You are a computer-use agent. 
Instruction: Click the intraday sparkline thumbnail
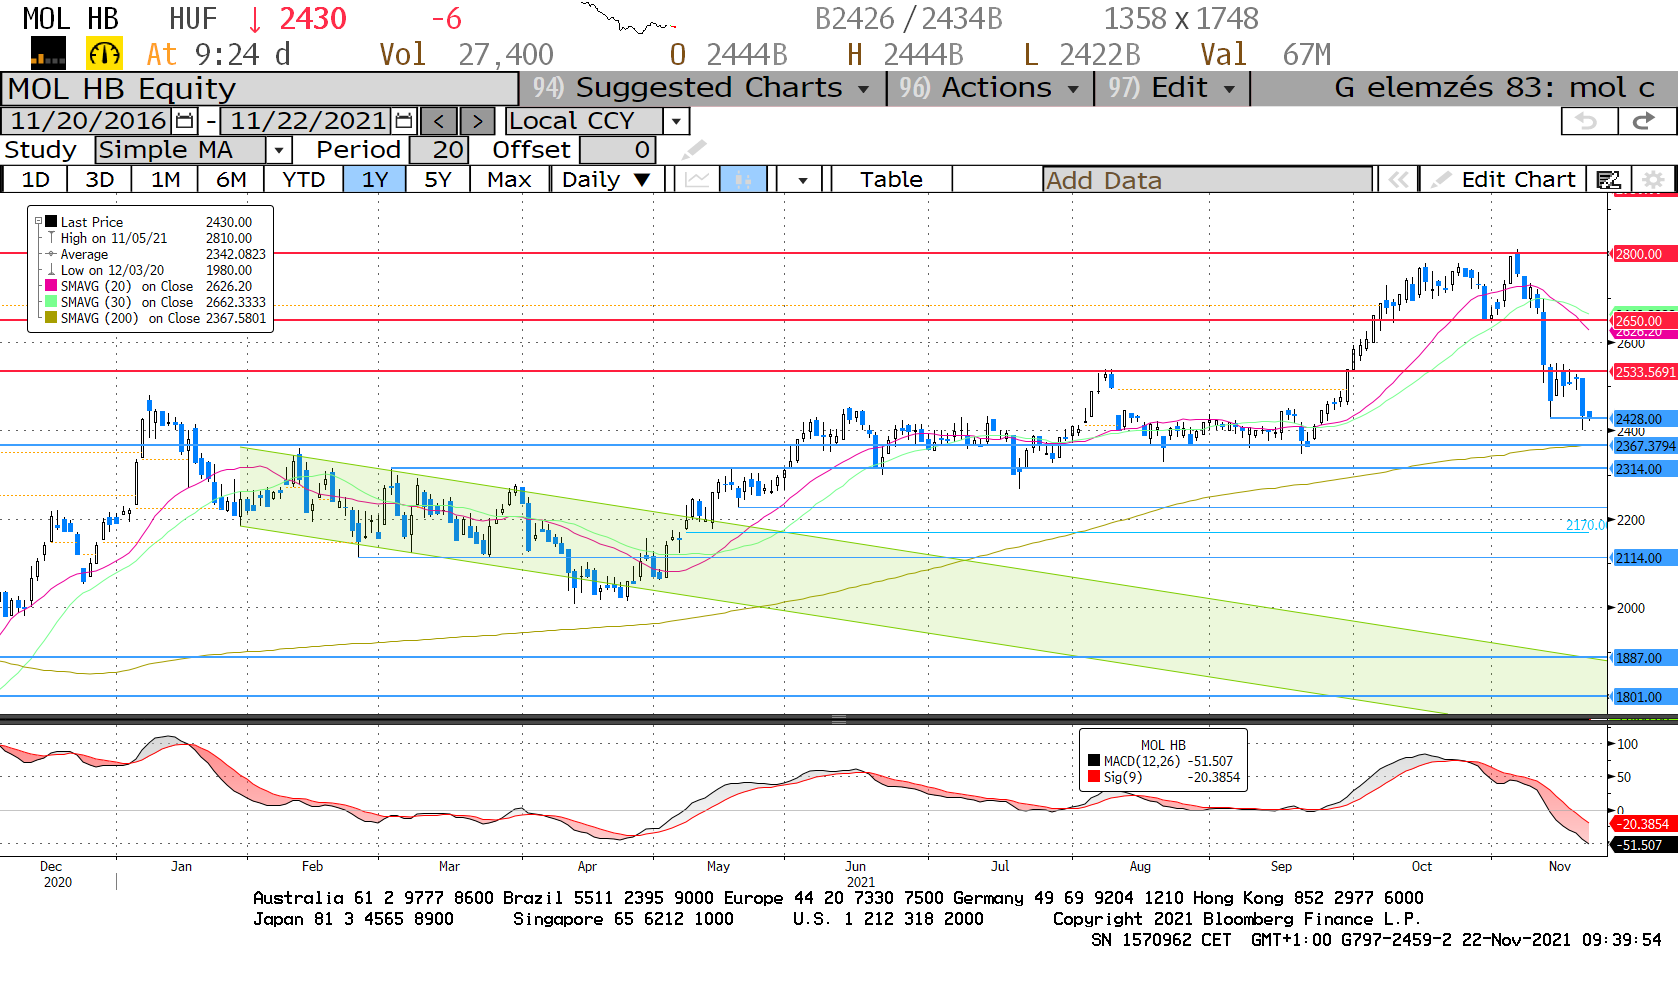pos(629,18)
